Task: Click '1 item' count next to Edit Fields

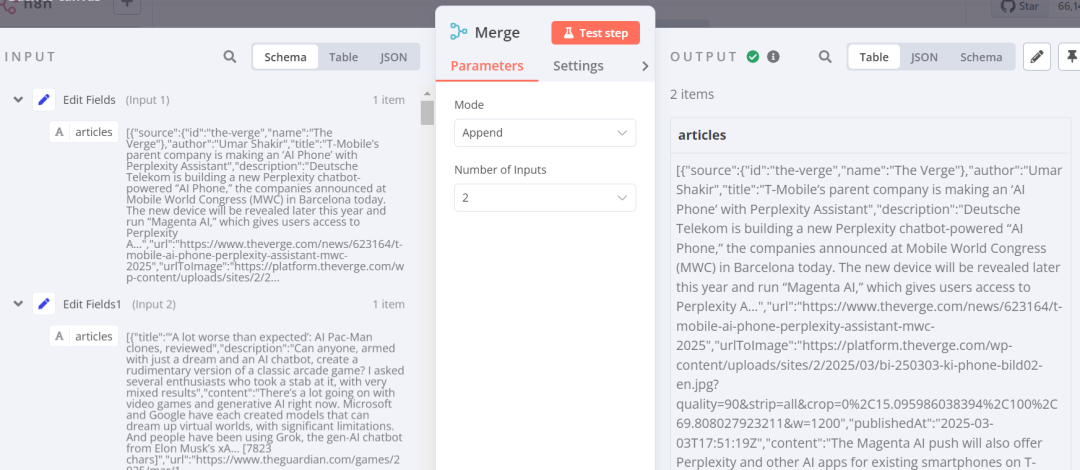Action: [388, 100]
